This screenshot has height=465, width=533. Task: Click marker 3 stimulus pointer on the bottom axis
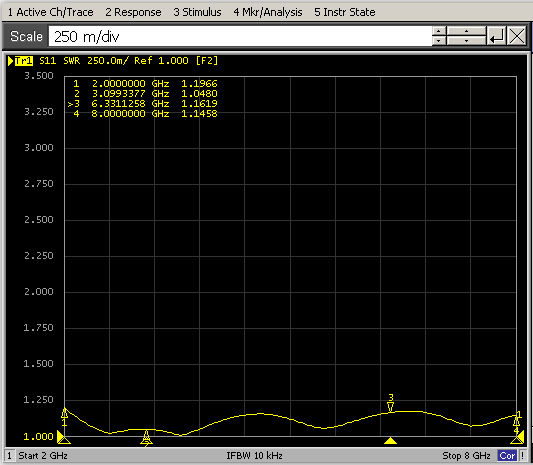(391, 441)
